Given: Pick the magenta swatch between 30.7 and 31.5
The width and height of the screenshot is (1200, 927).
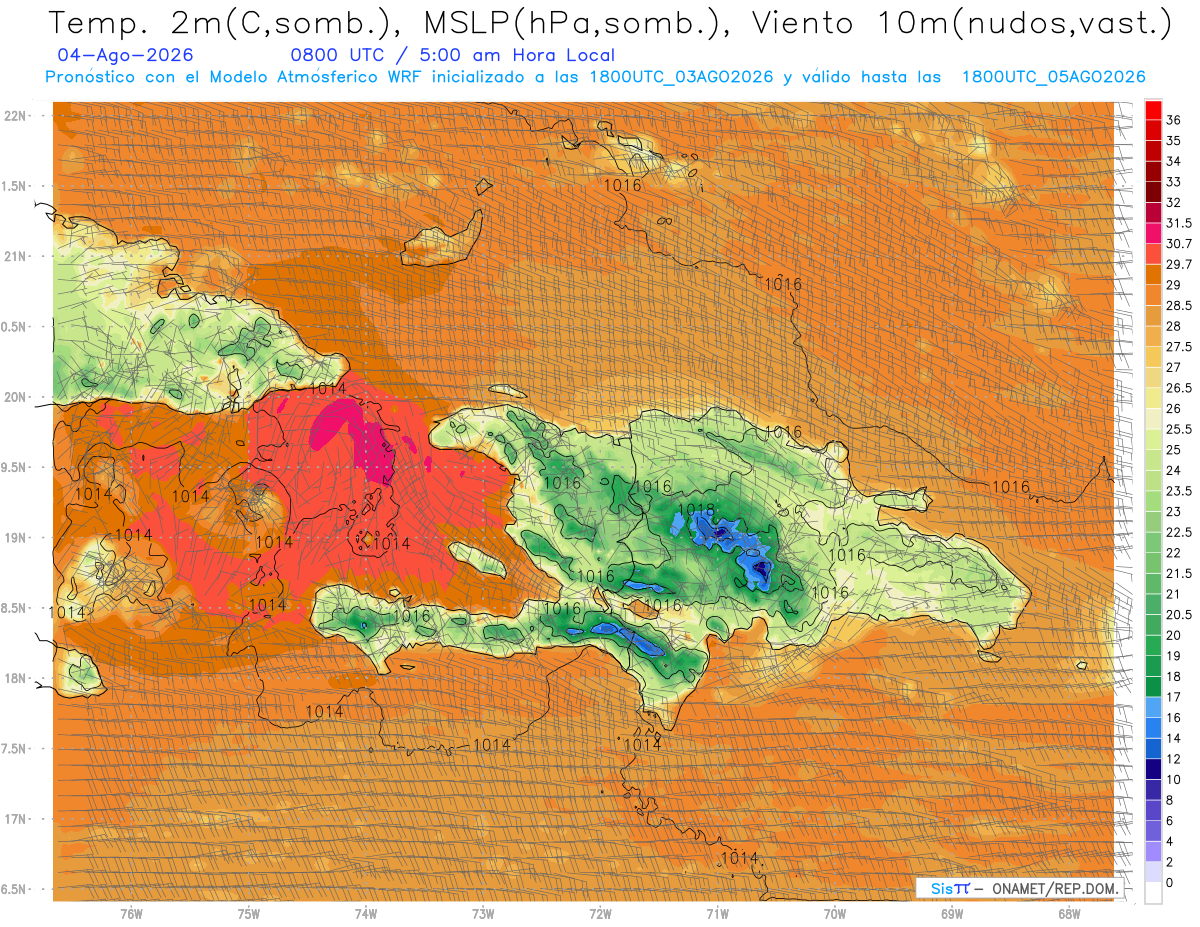Looking at the screenshot, I should pos(1153,233).
